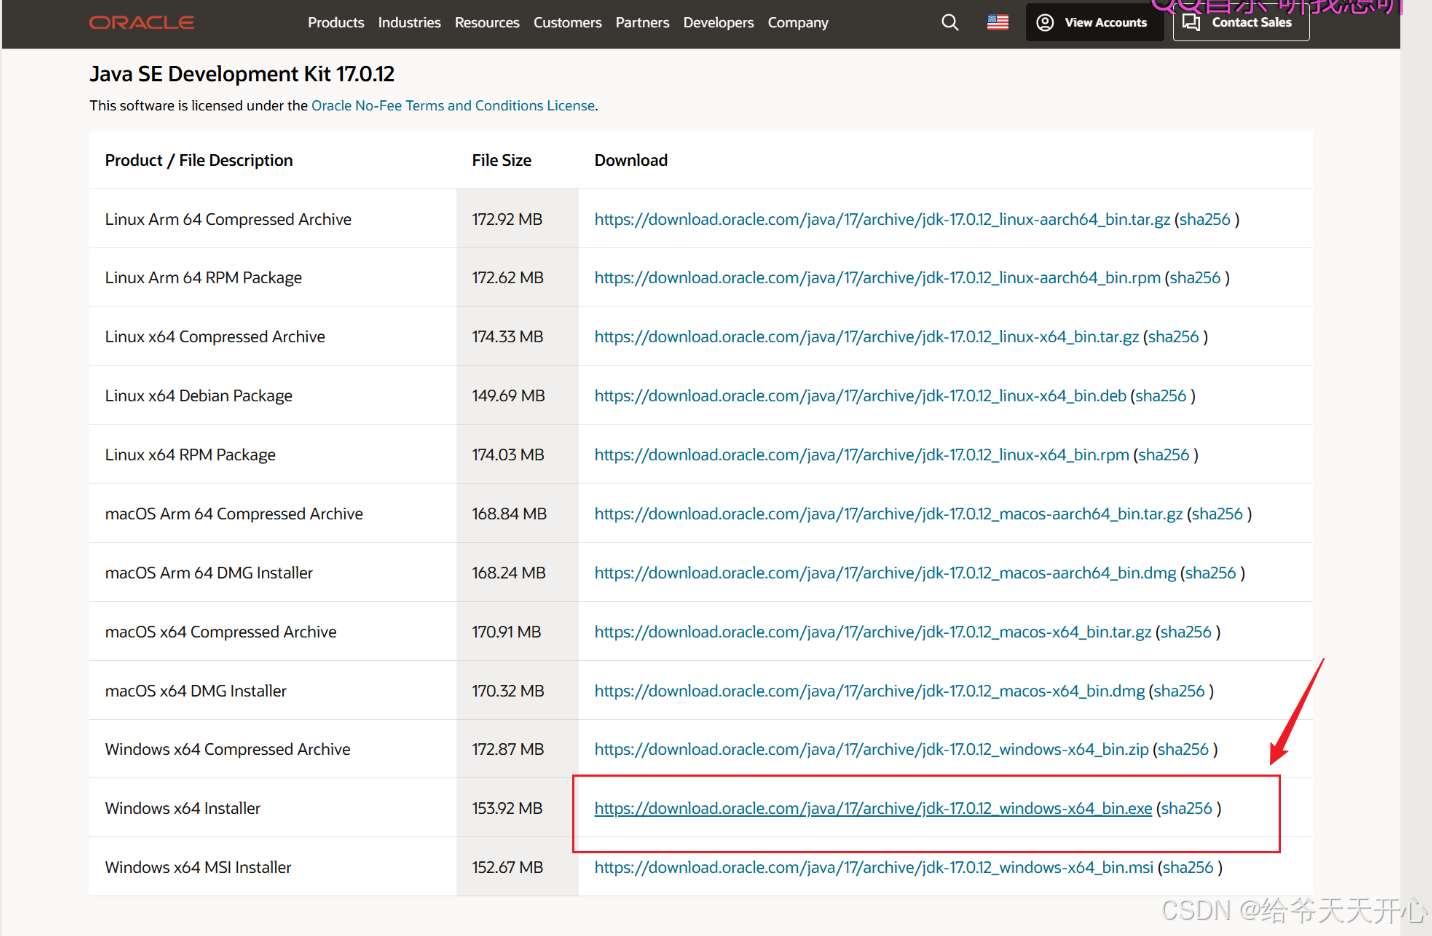
Task: Open sha256 for macOS Arm 64 DMG Installer
Action: click(1211, 572)
